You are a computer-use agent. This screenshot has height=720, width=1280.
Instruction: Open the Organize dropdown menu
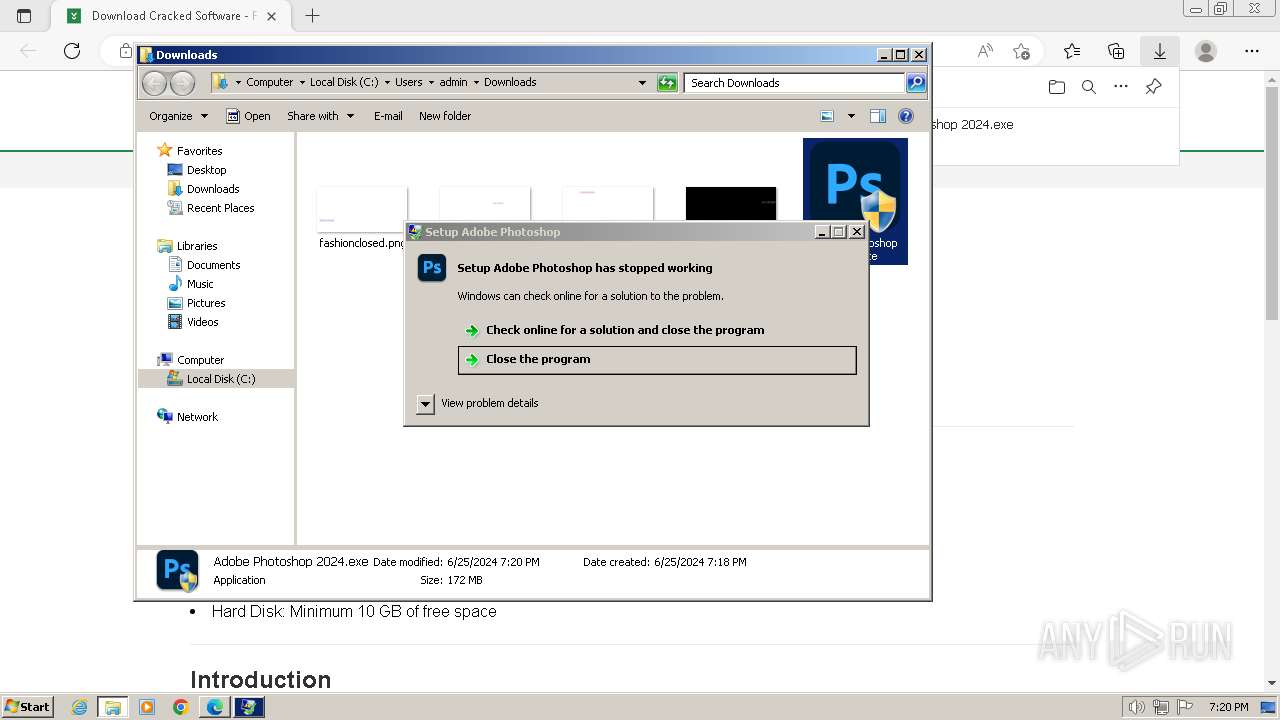click(178, 116)
